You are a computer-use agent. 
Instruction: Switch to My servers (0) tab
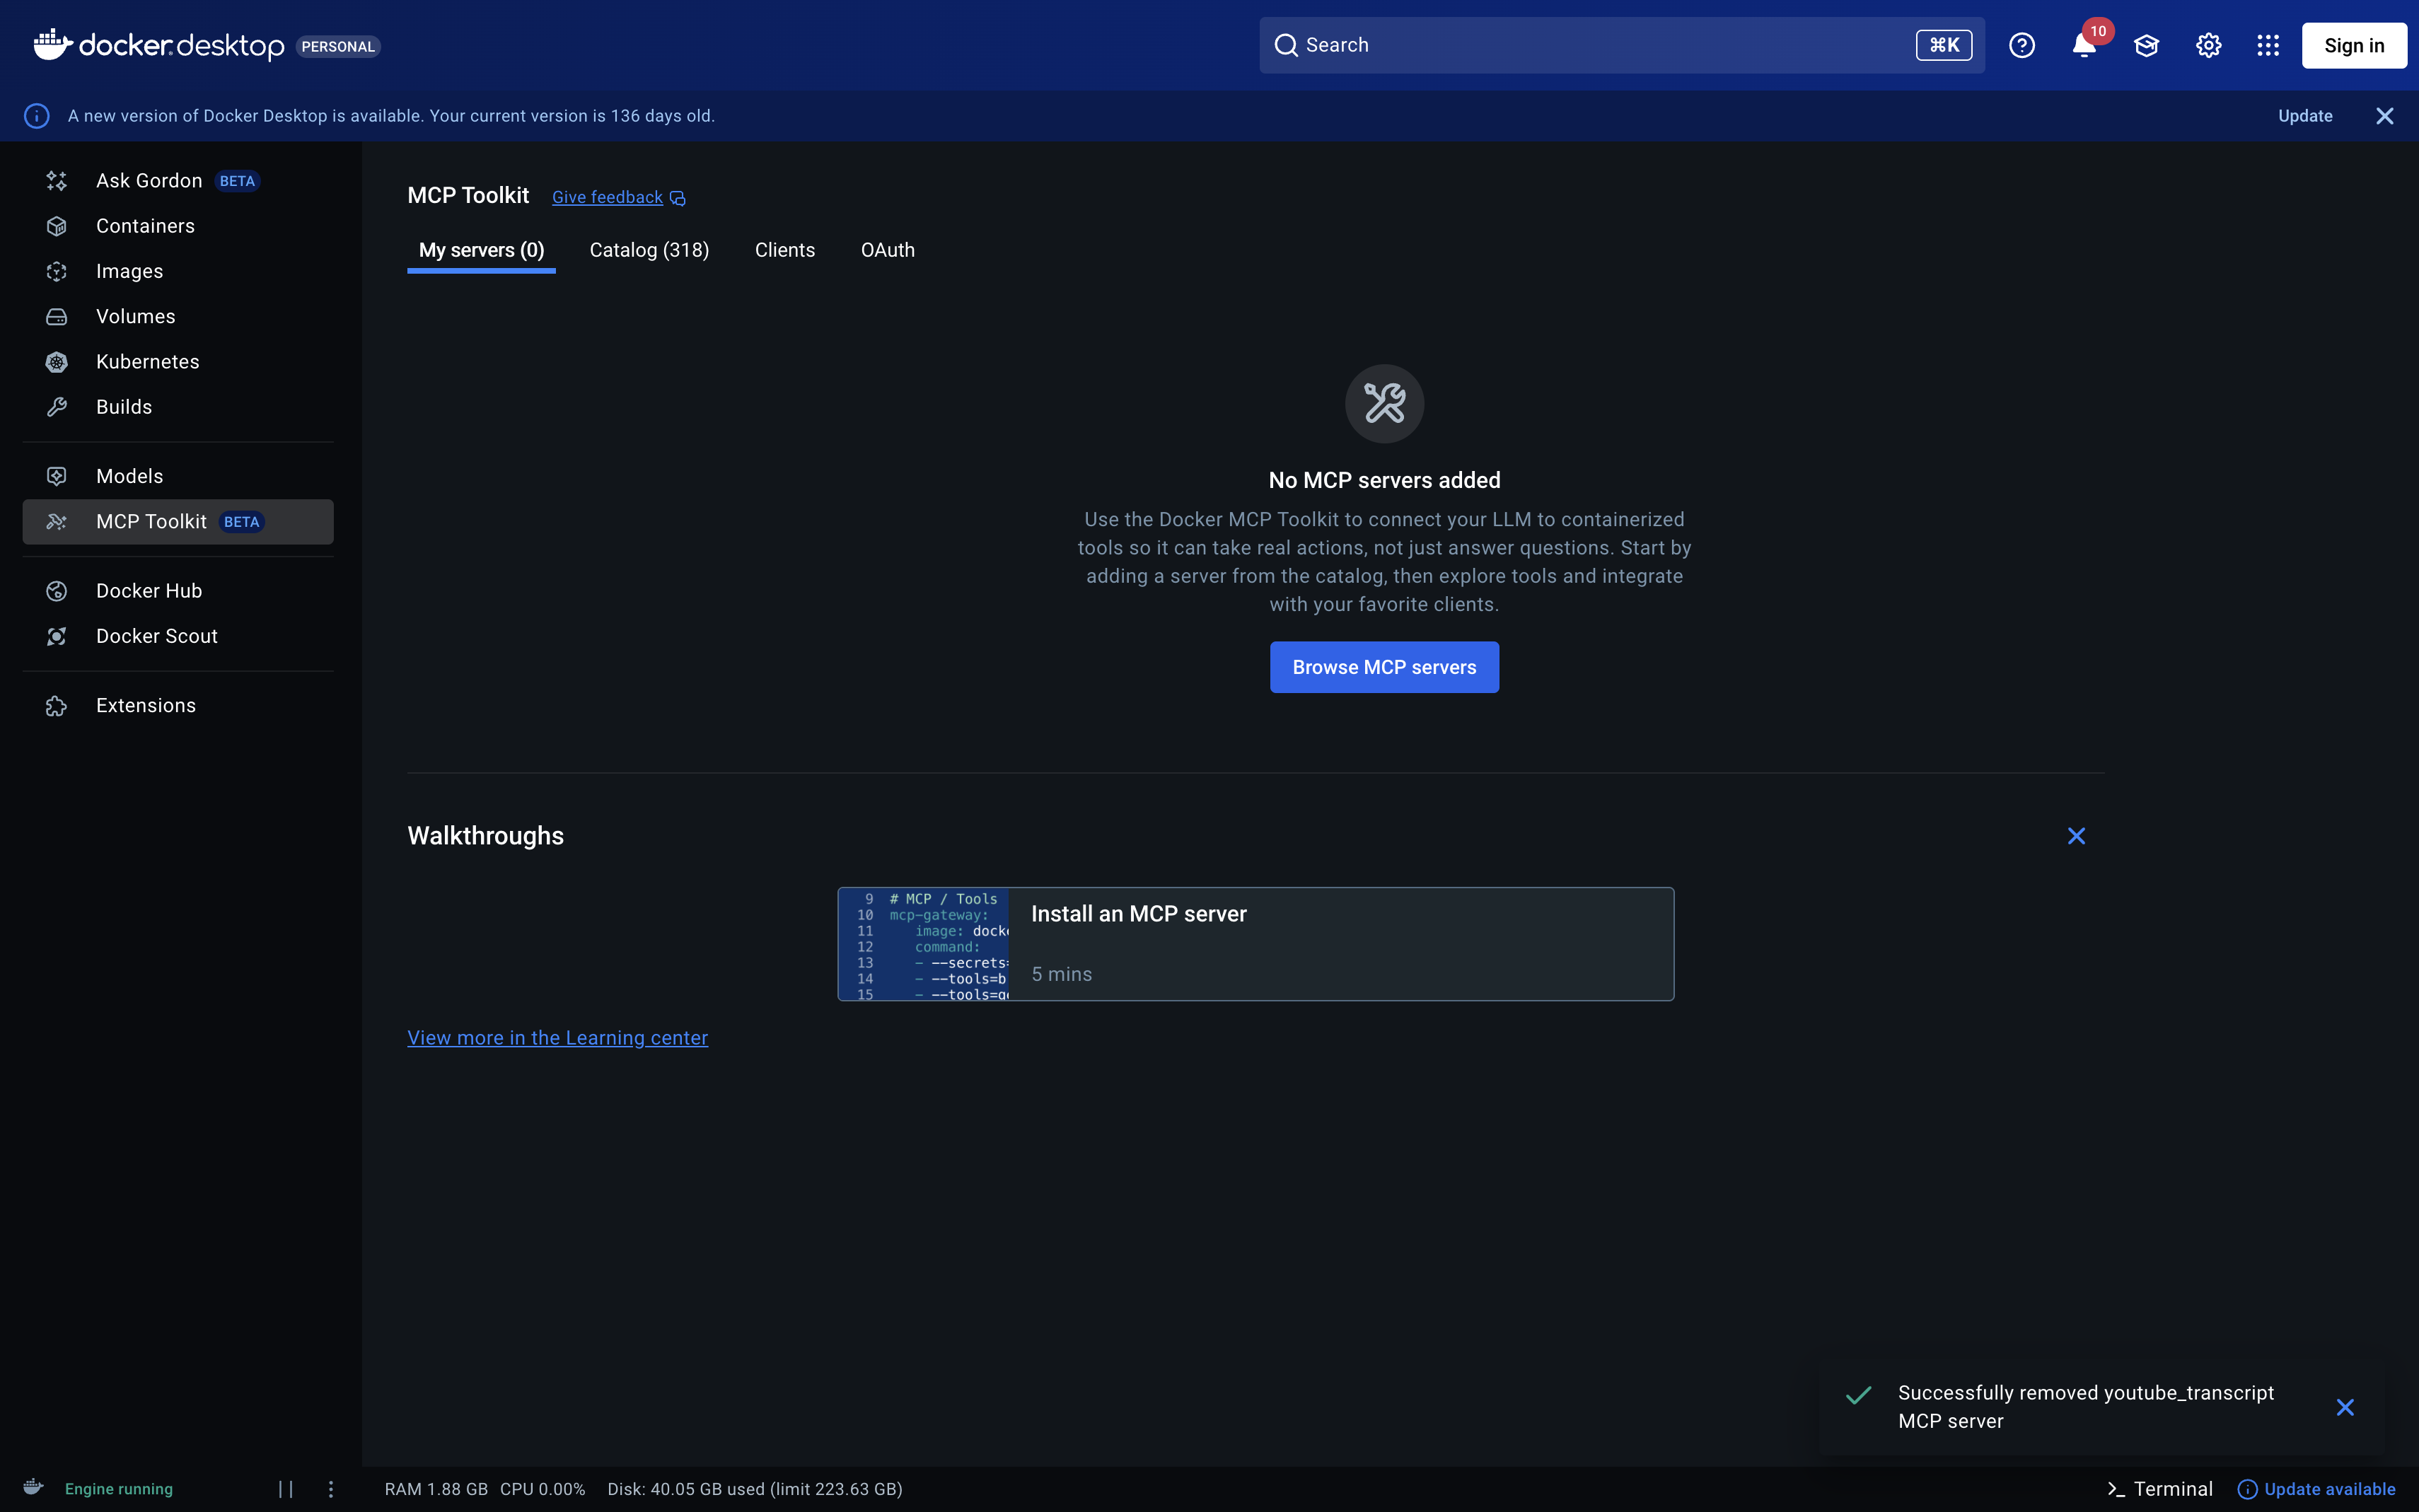pos(481,250)
